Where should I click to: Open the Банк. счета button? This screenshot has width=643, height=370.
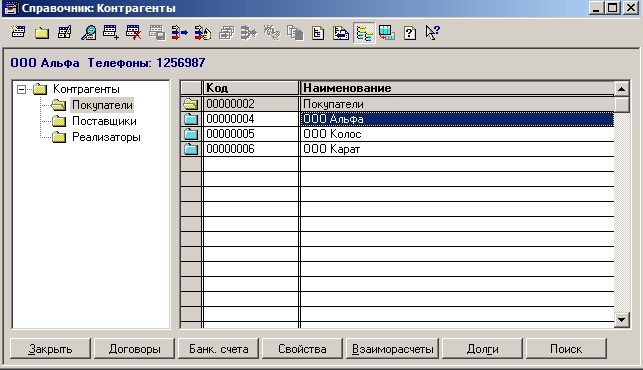click(219, 349)
